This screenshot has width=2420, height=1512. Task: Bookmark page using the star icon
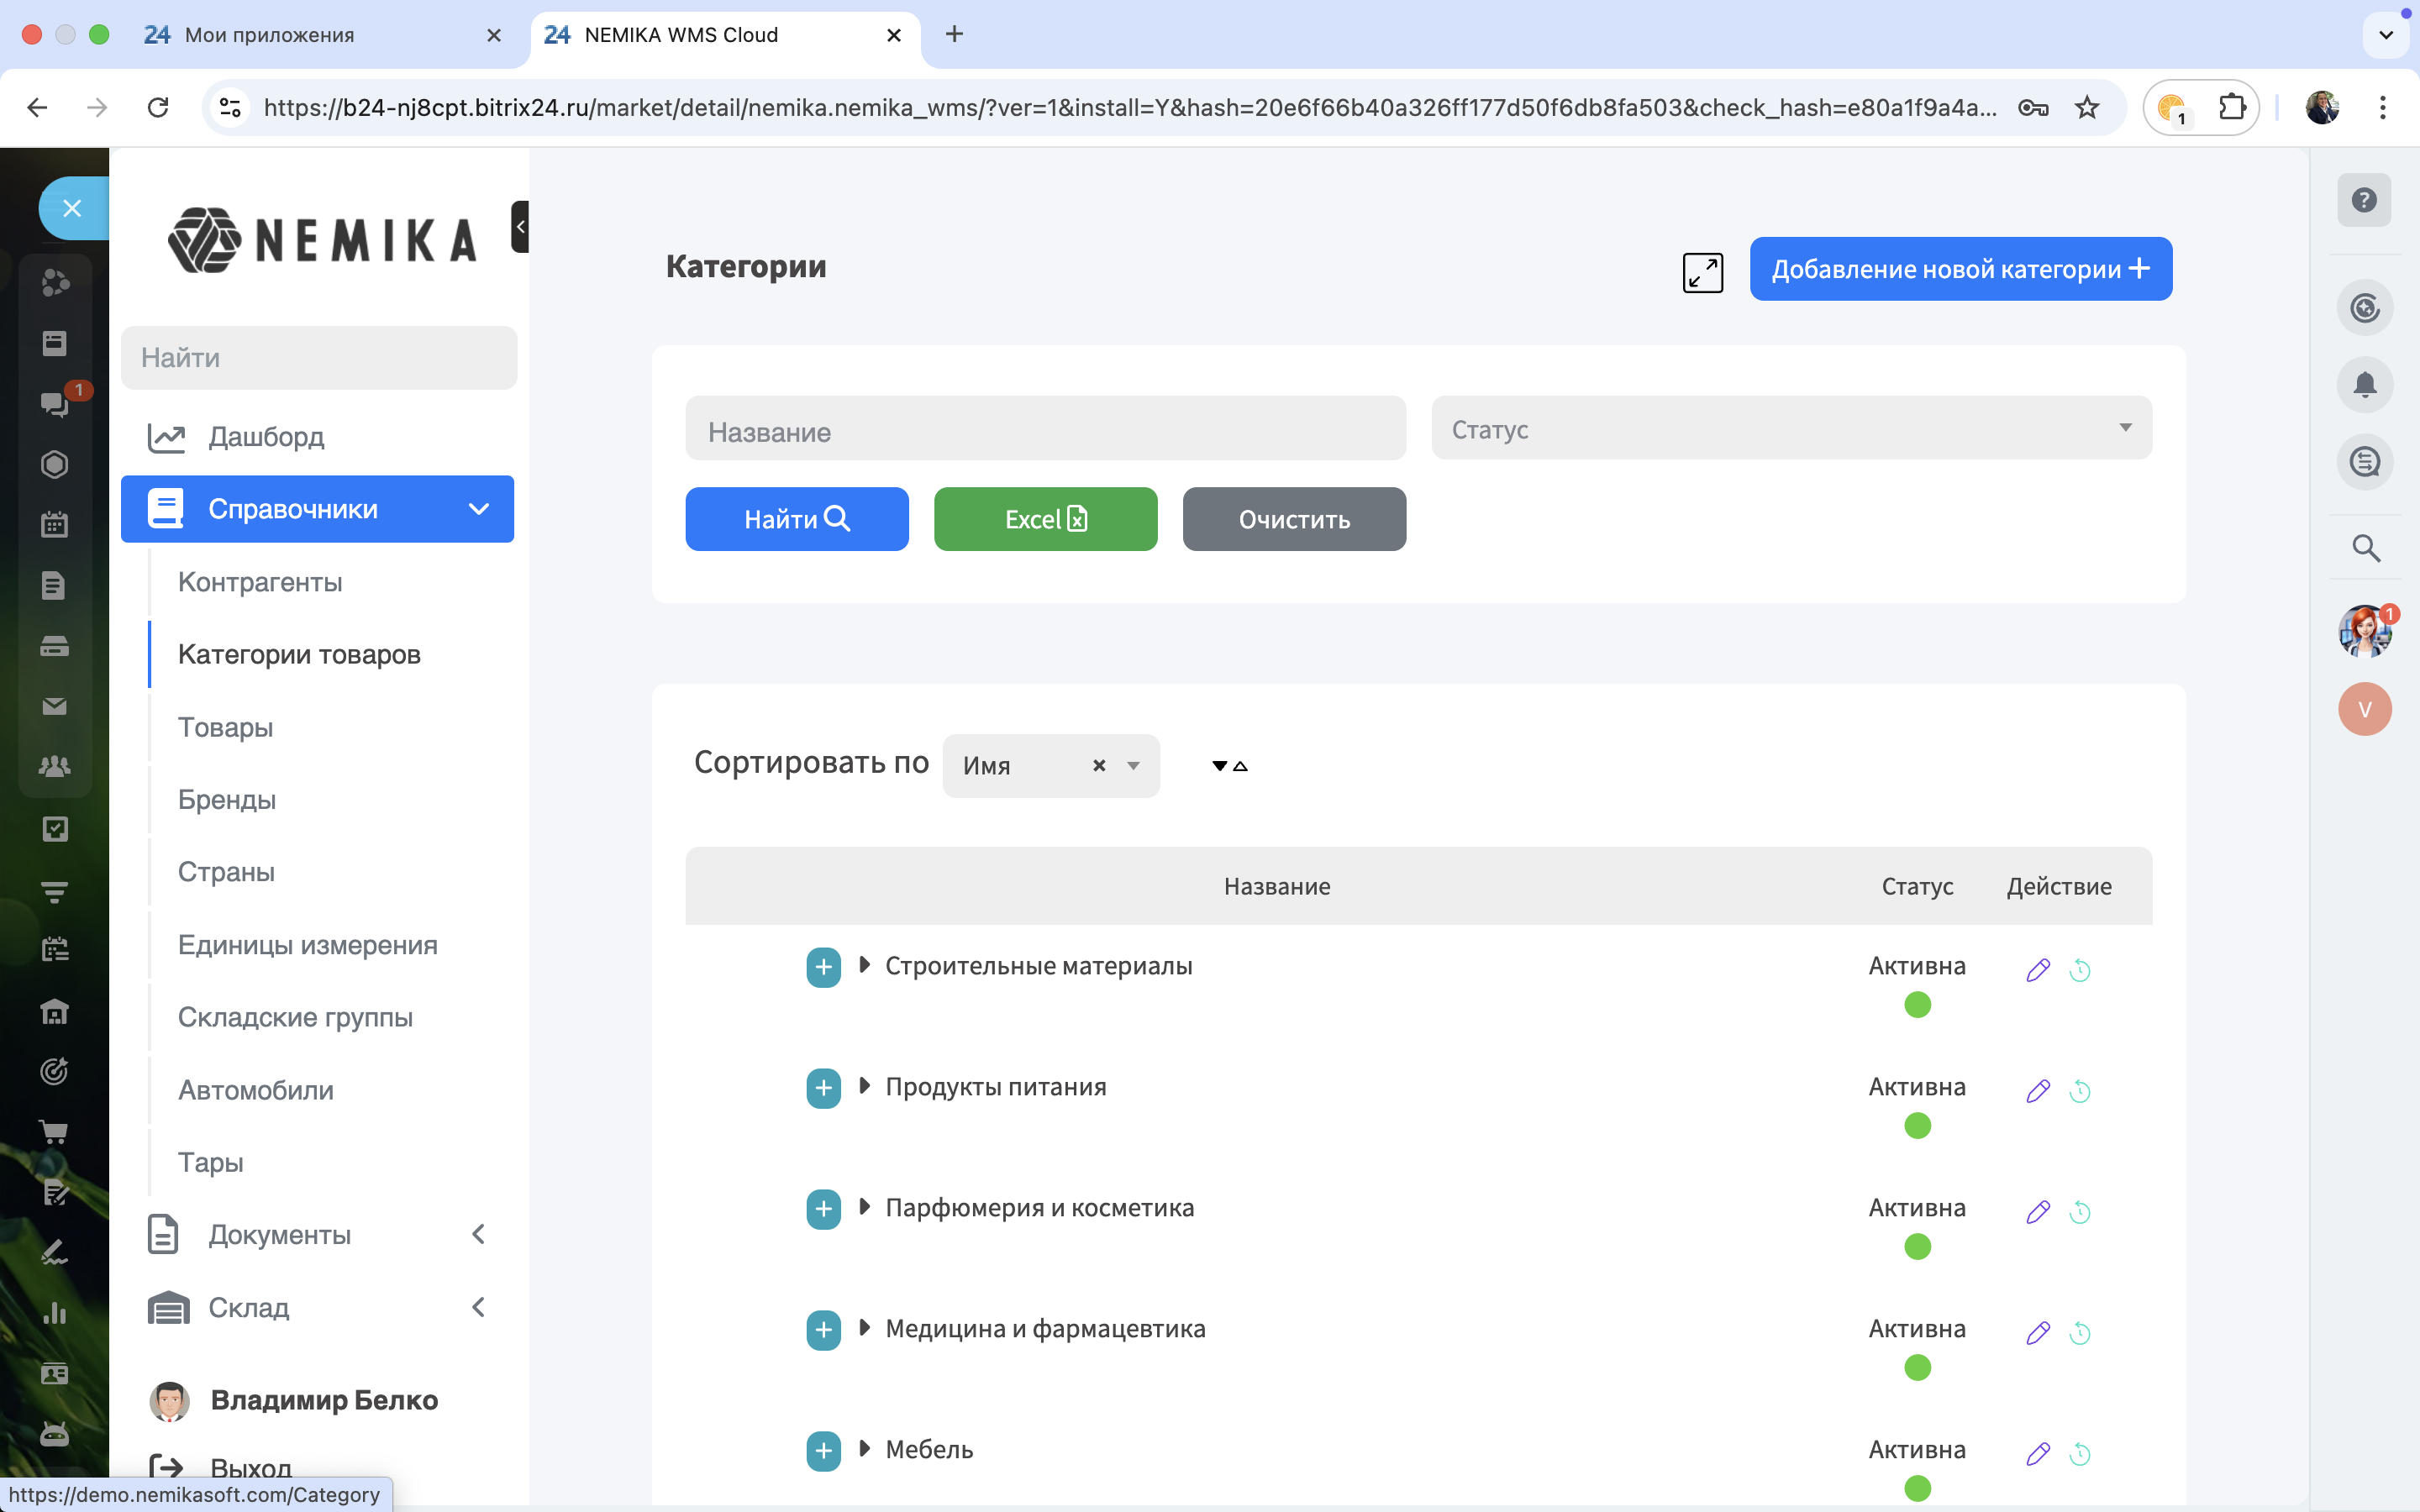[2087, 107]
